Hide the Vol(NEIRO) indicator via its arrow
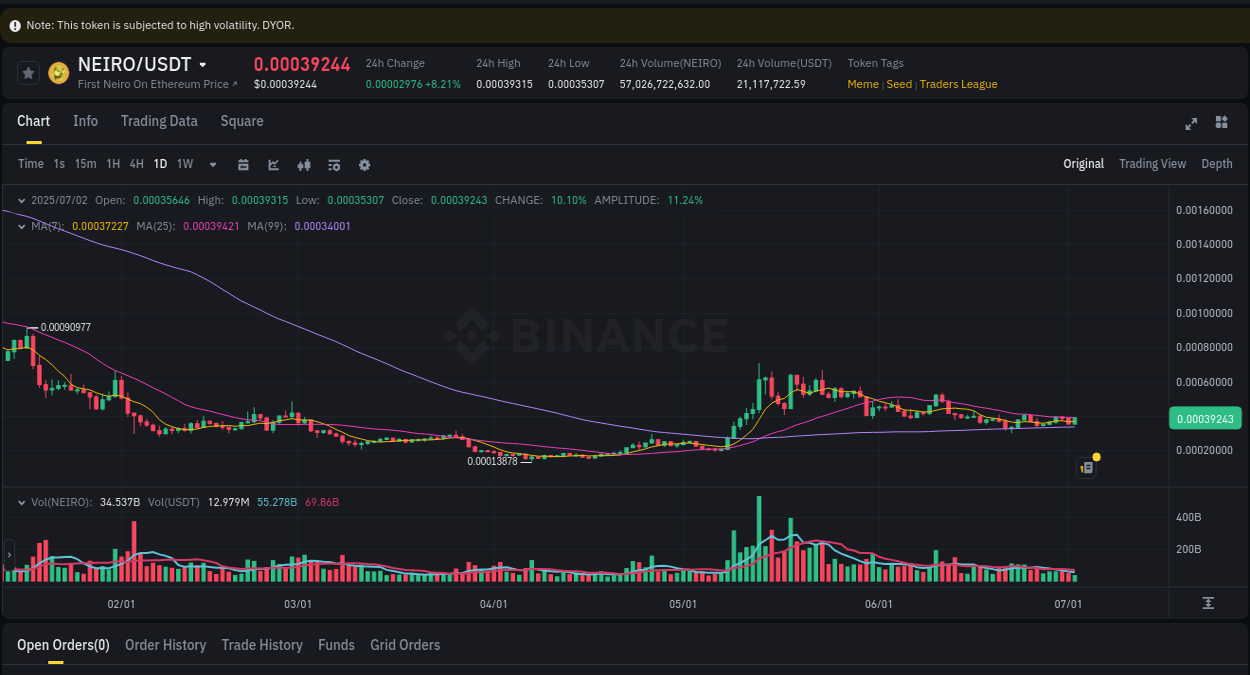Screen dimensions: 1250x675 [20, 502]
